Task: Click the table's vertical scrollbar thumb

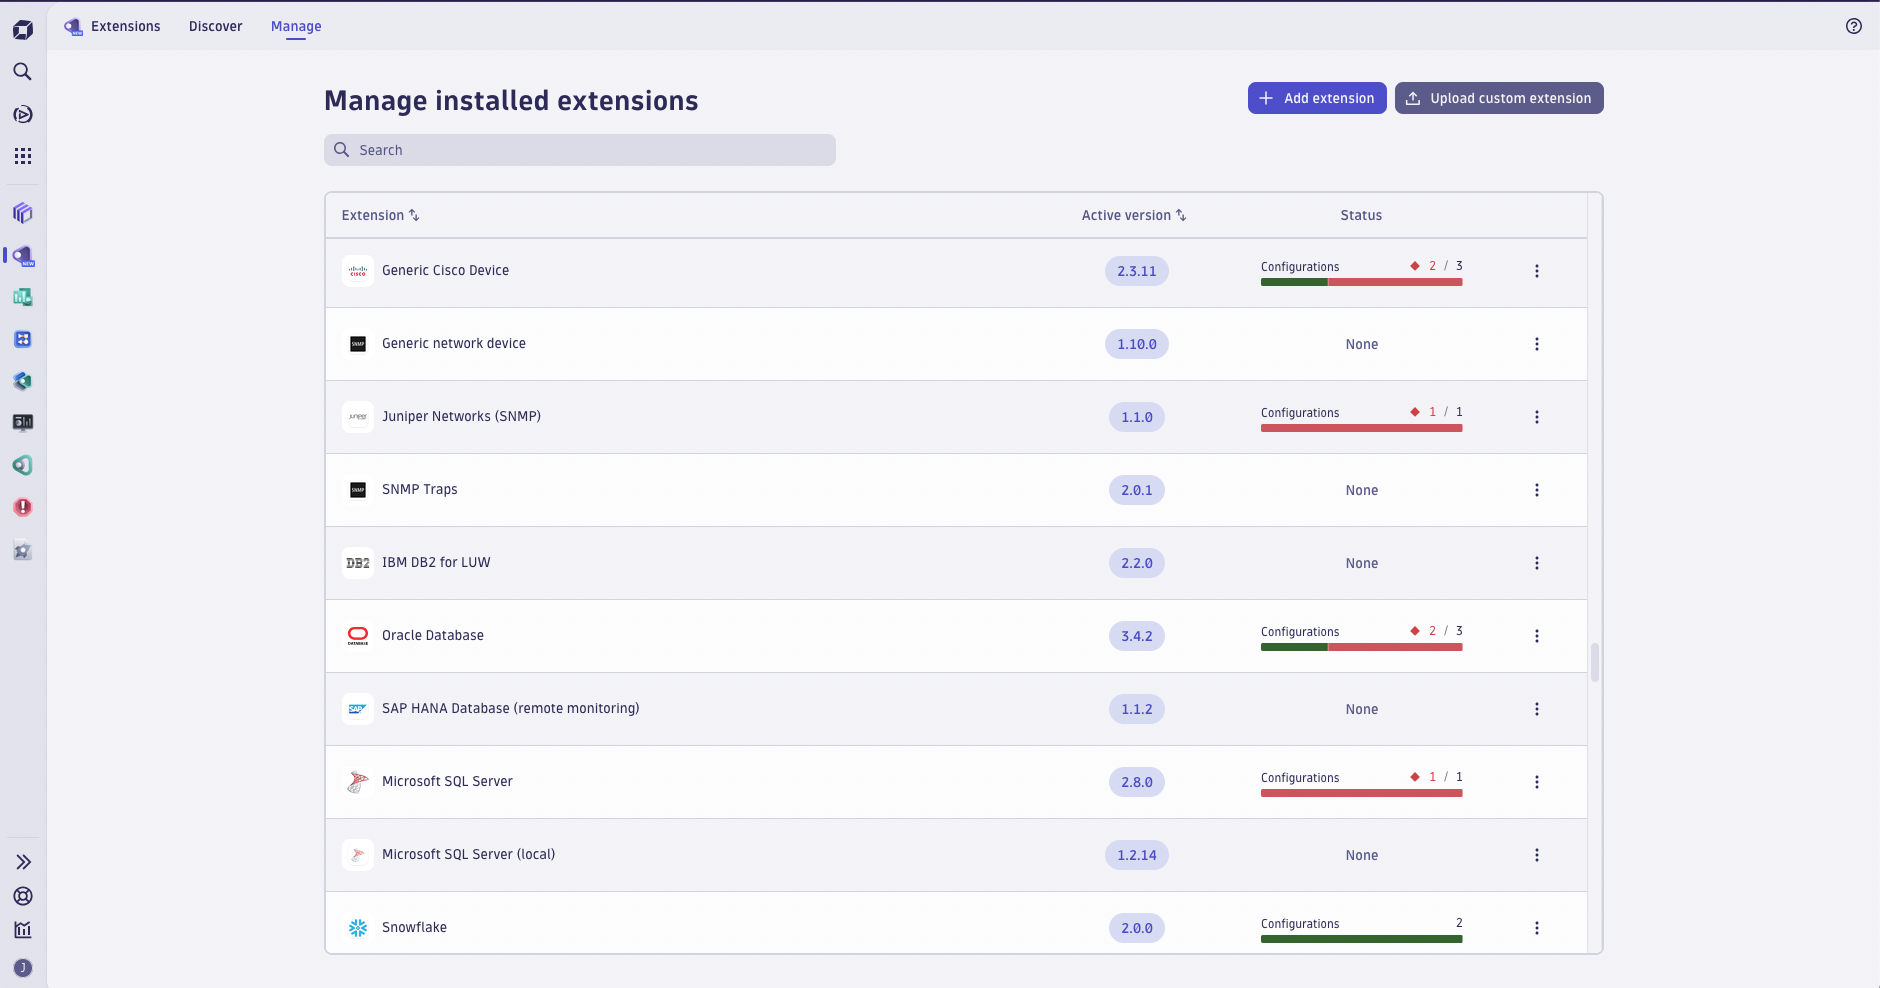Action: 1595,662
